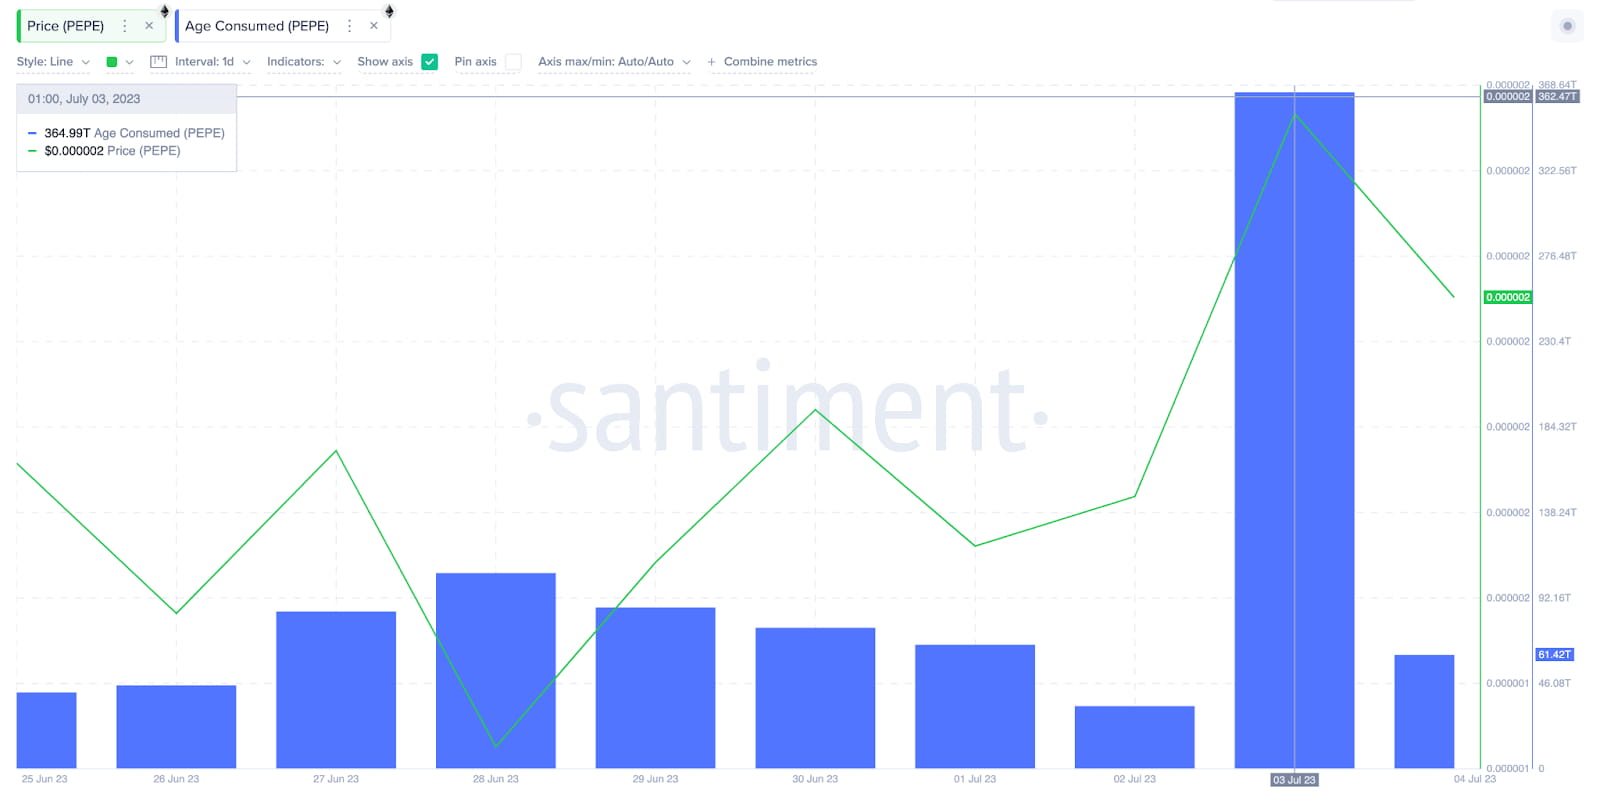Click the round button at top right
The image size is (1600, 797).
click(1567, 26)
